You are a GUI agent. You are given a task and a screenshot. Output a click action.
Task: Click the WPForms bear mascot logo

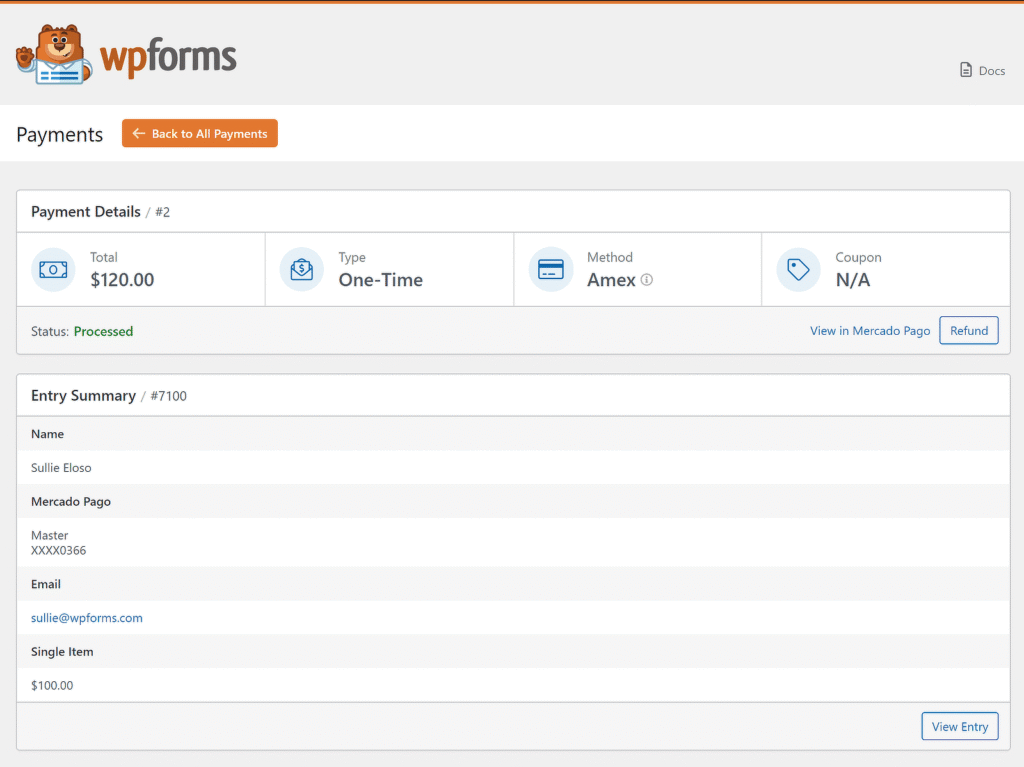(54, 55)
